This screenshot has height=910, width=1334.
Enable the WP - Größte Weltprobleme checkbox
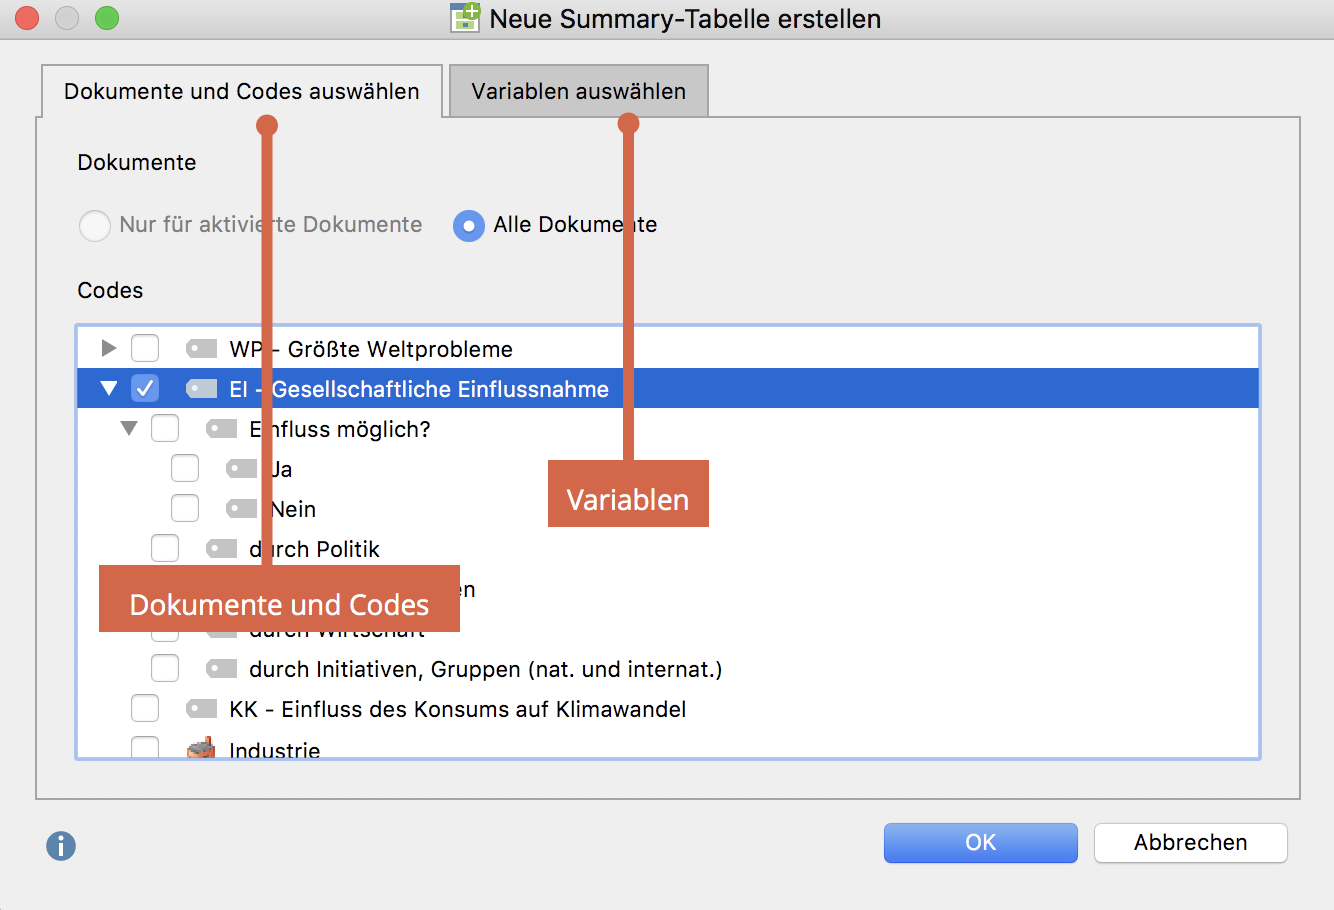point(145,349)
